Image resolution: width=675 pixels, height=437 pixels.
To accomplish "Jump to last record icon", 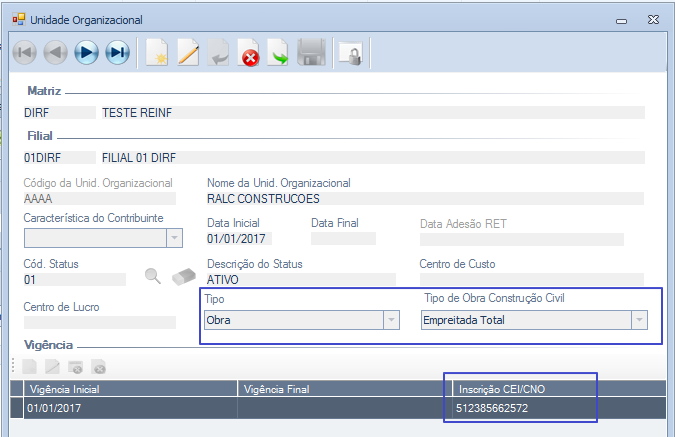I will pyautogui.click(x=118, y=53).
